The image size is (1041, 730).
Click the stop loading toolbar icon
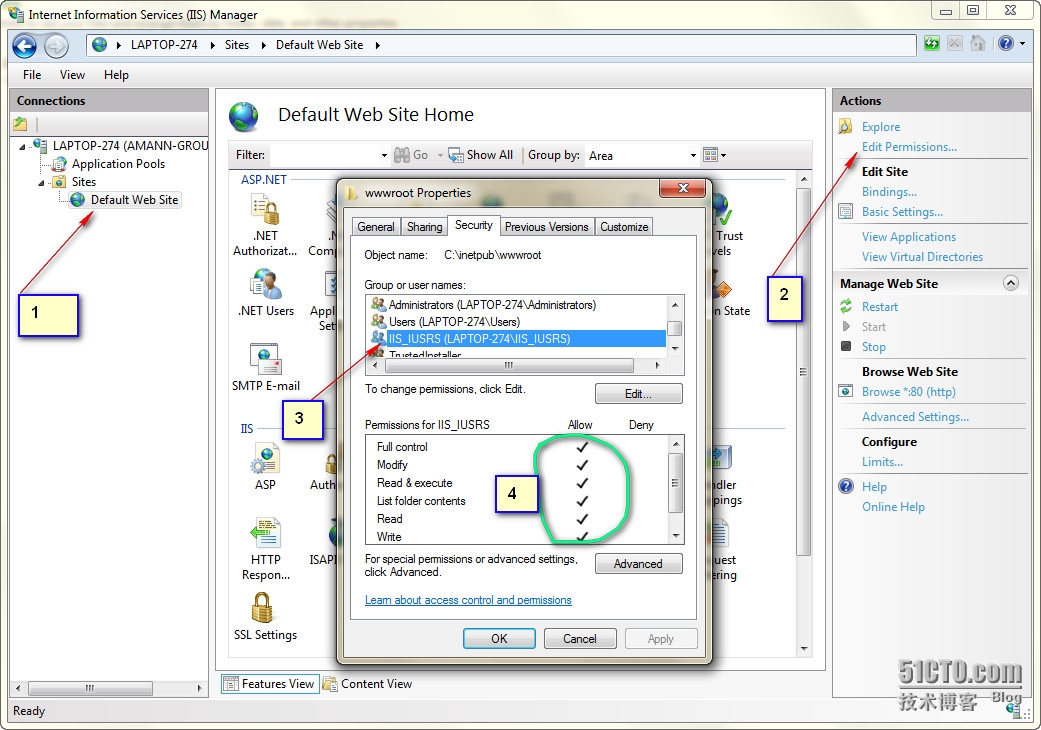click(955, 44)
